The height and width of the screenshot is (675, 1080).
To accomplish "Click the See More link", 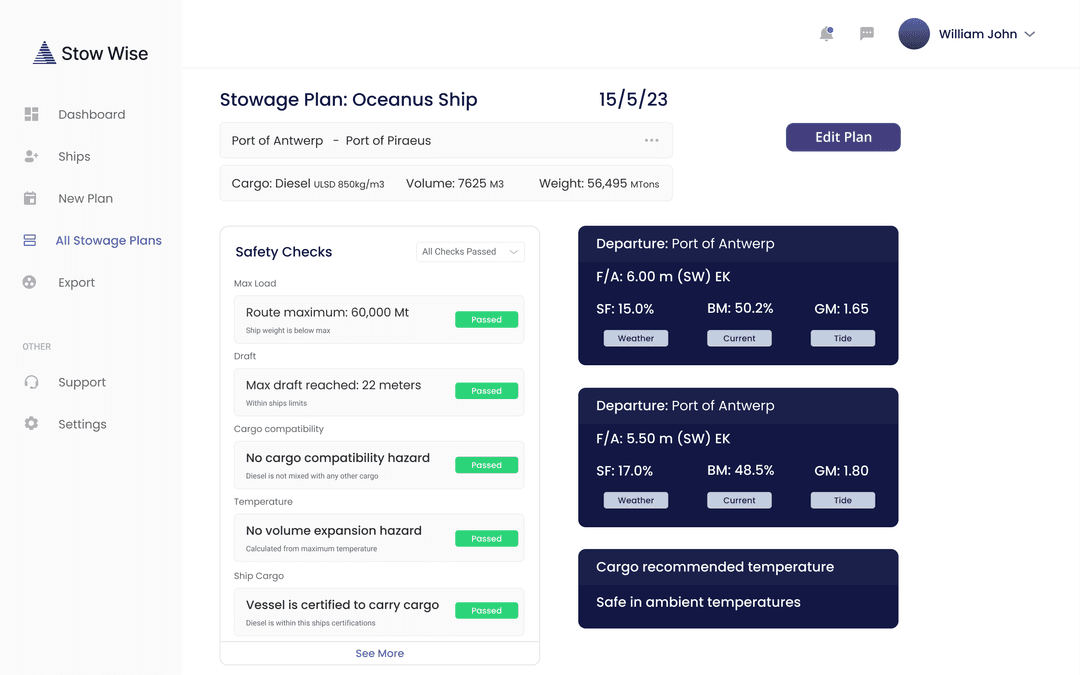I will [x=379, y=653].
